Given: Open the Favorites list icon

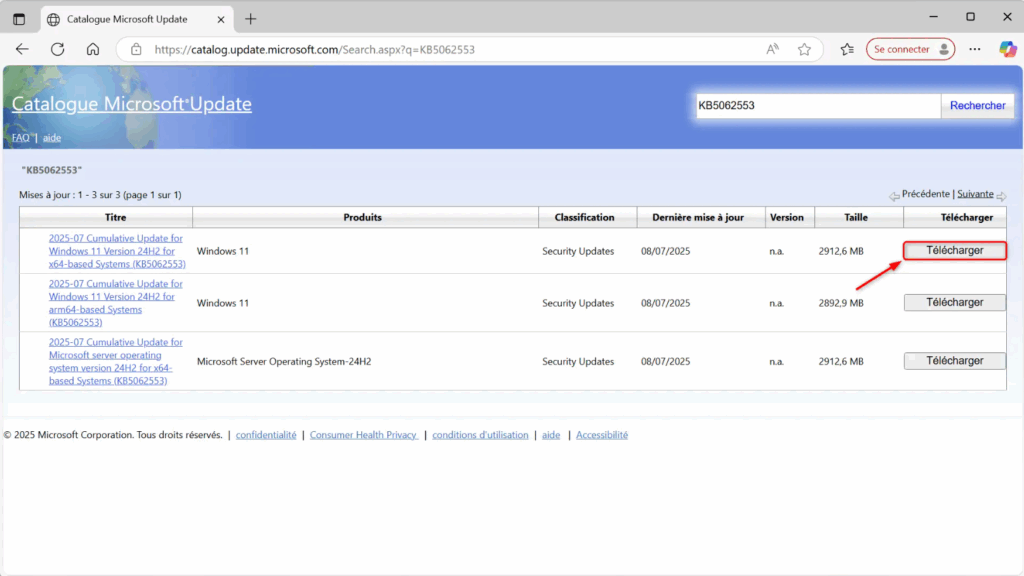Looking at the screenshot, I should pyautogui.click(x=847, y=49).
